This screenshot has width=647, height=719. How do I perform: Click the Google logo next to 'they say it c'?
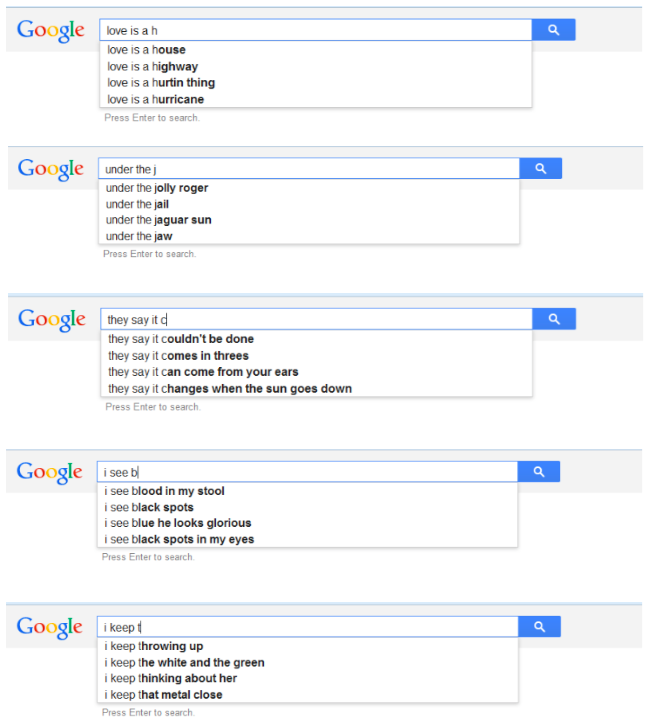coord(52,320)
